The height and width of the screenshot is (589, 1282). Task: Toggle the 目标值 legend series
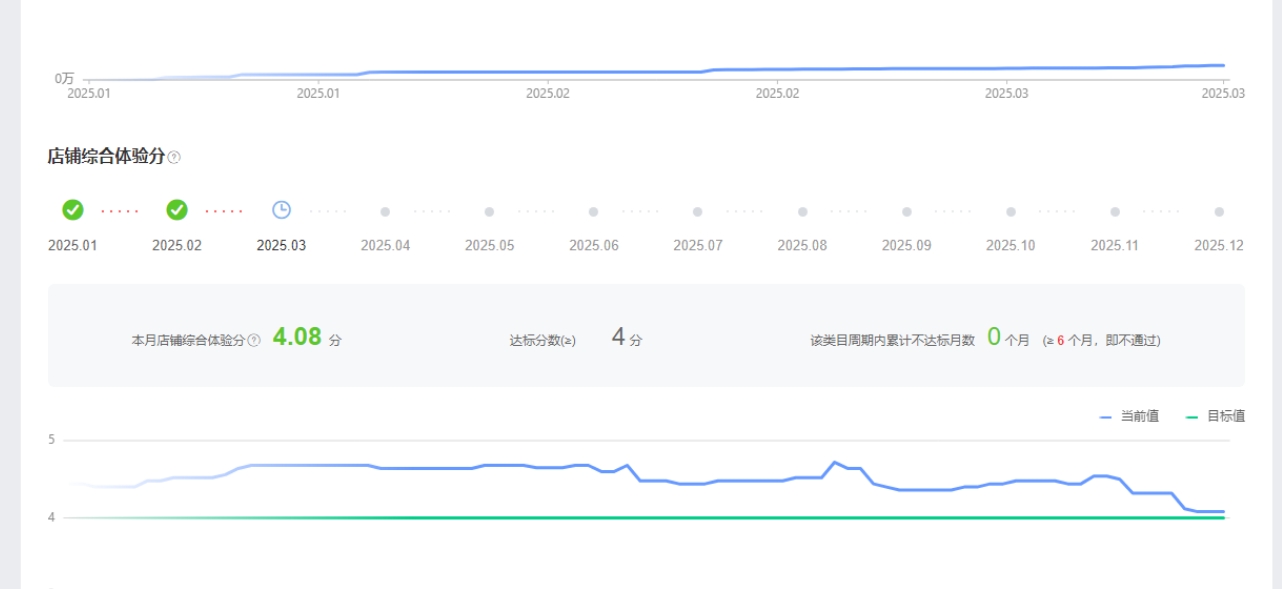point(1216,417)
